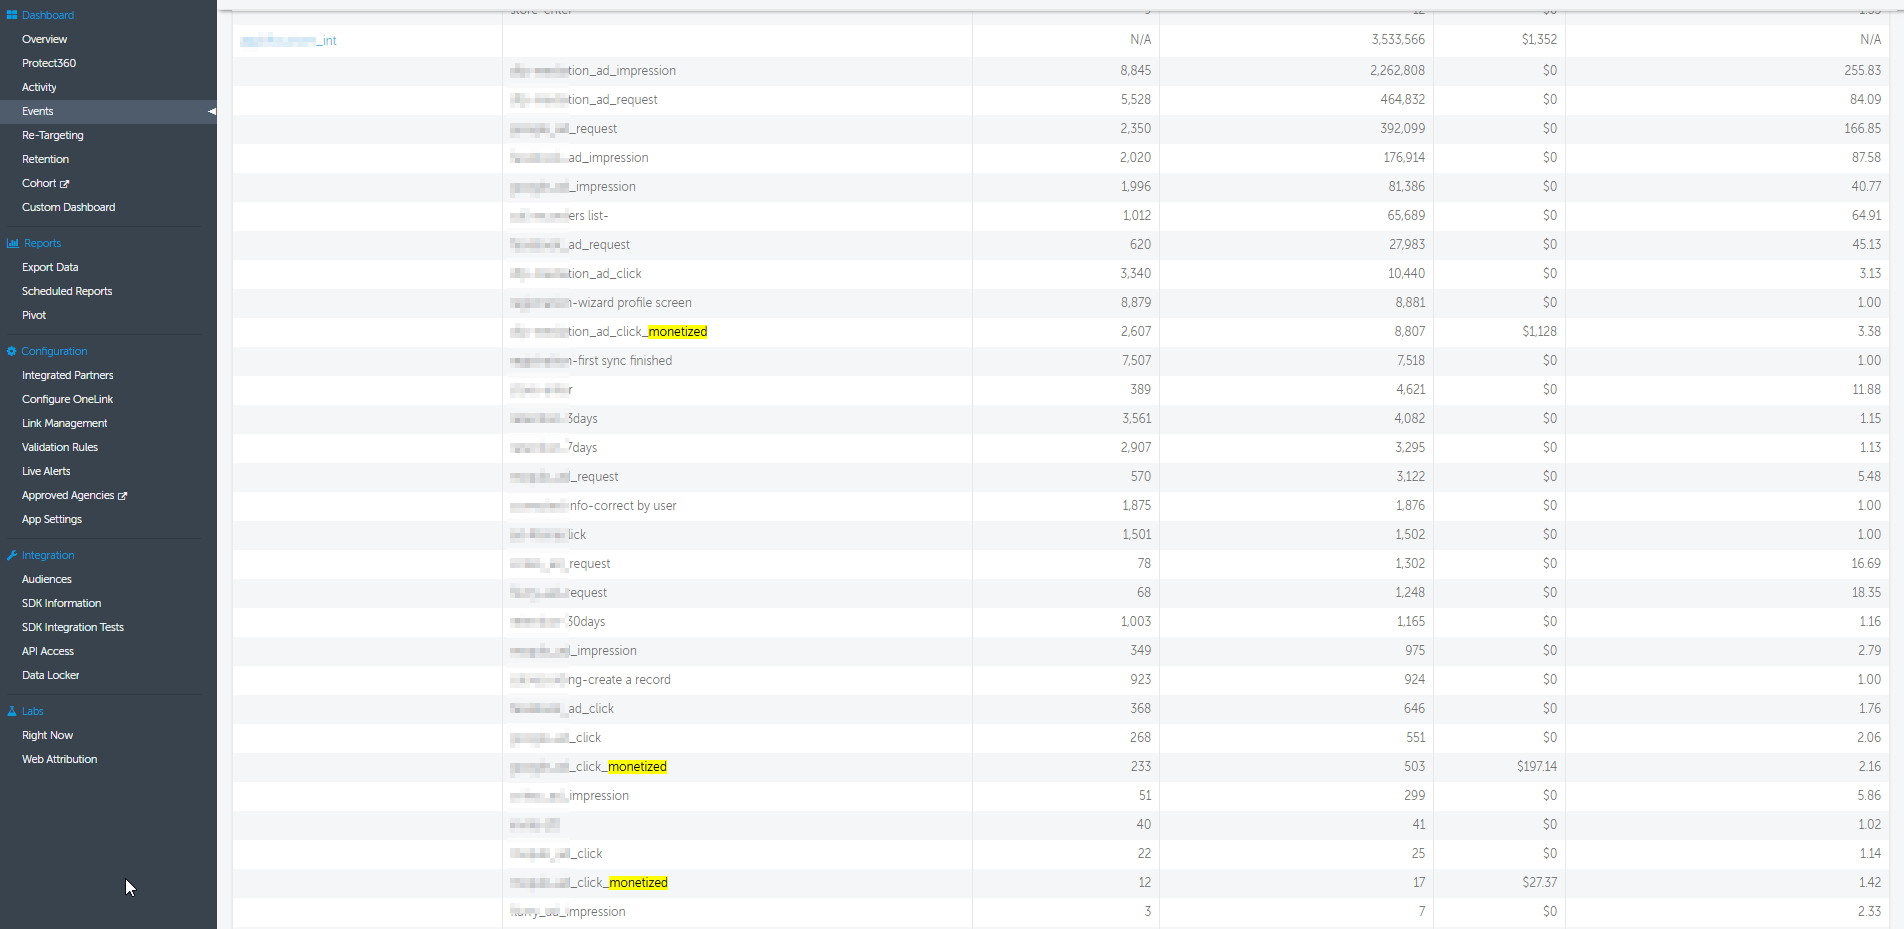
Task: Click the Labs flask icon
Action: point(12,711)
